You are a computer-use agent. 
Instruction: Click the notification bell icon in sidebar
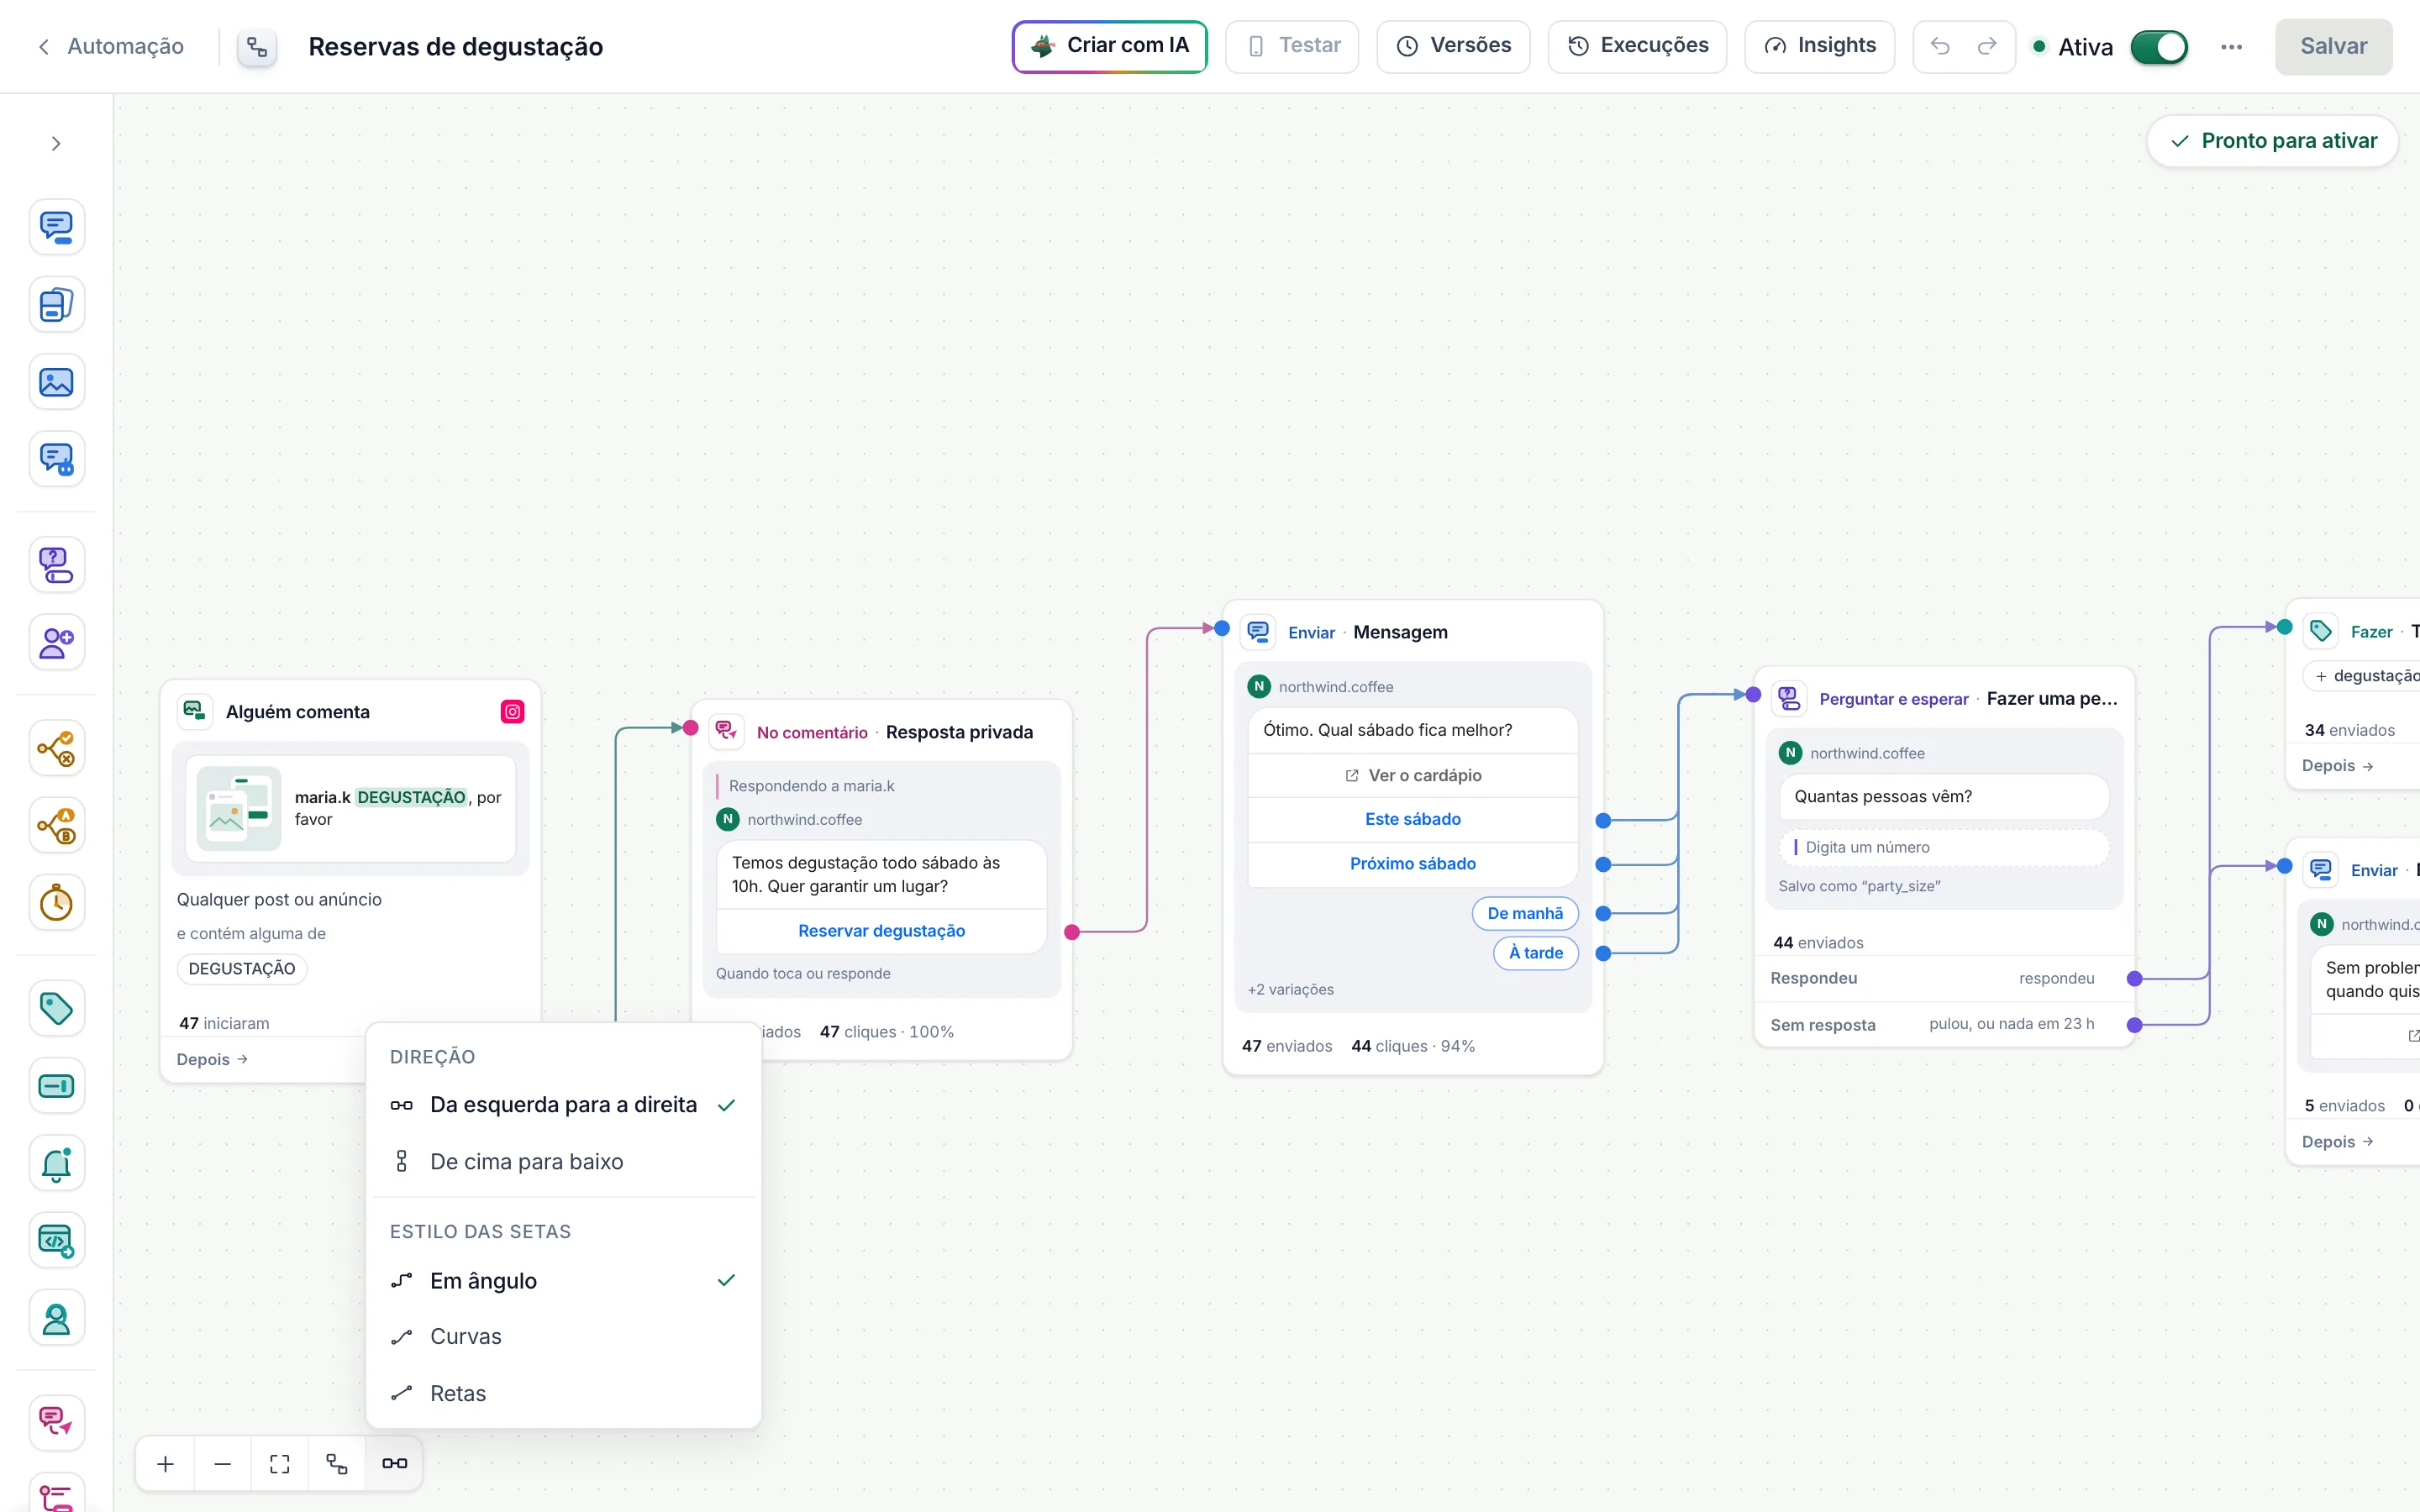[56, 1163]
